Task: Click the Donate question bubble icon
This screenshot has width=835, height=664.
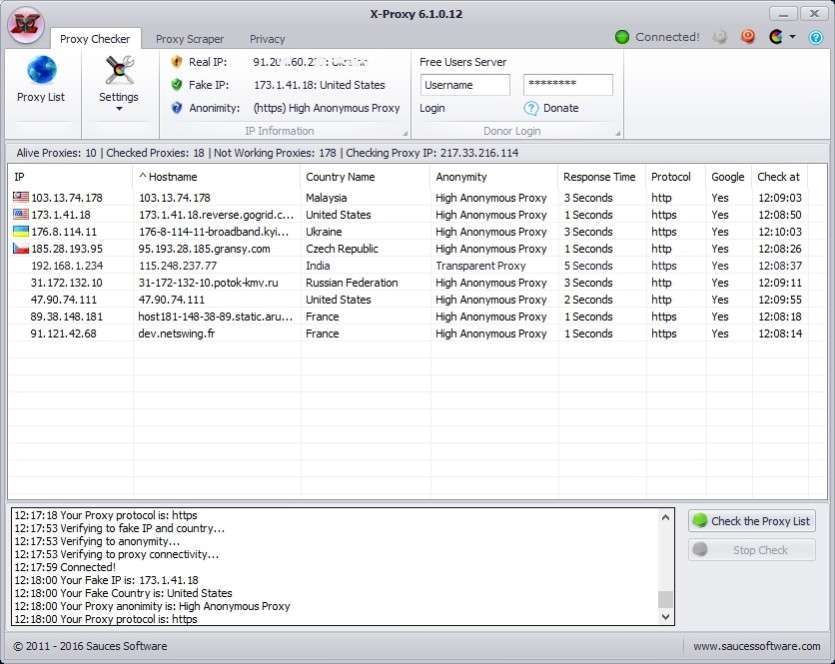Action: pyautogui.click(x=530, y=108)
